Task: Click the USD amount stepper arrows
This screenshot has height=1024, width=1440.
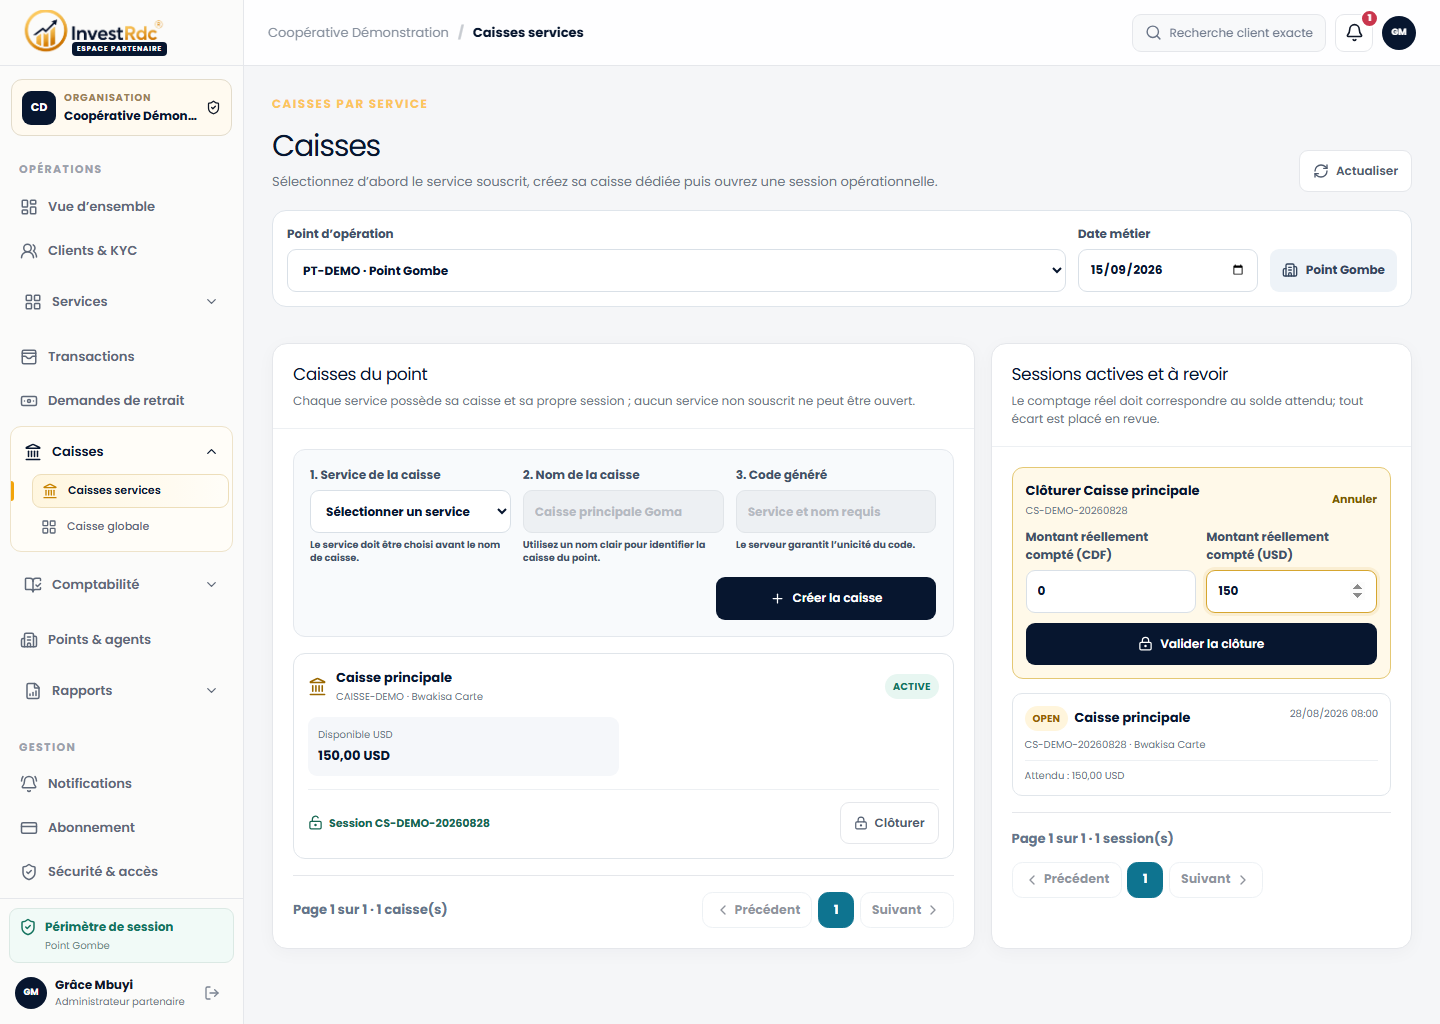Action: 1357,591
